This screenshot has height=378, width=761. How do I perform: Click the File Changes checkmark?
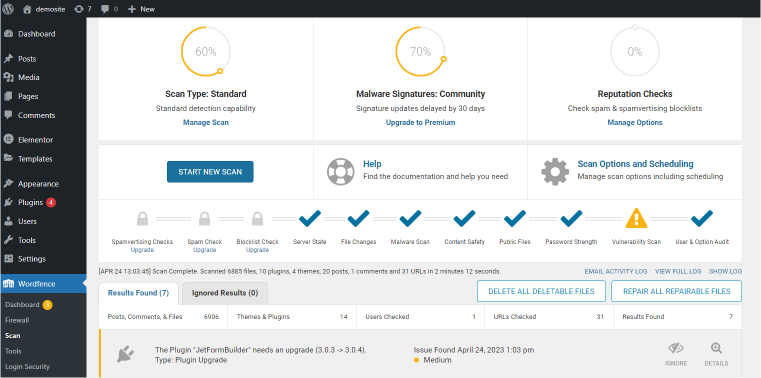click(x=358, y=218)
